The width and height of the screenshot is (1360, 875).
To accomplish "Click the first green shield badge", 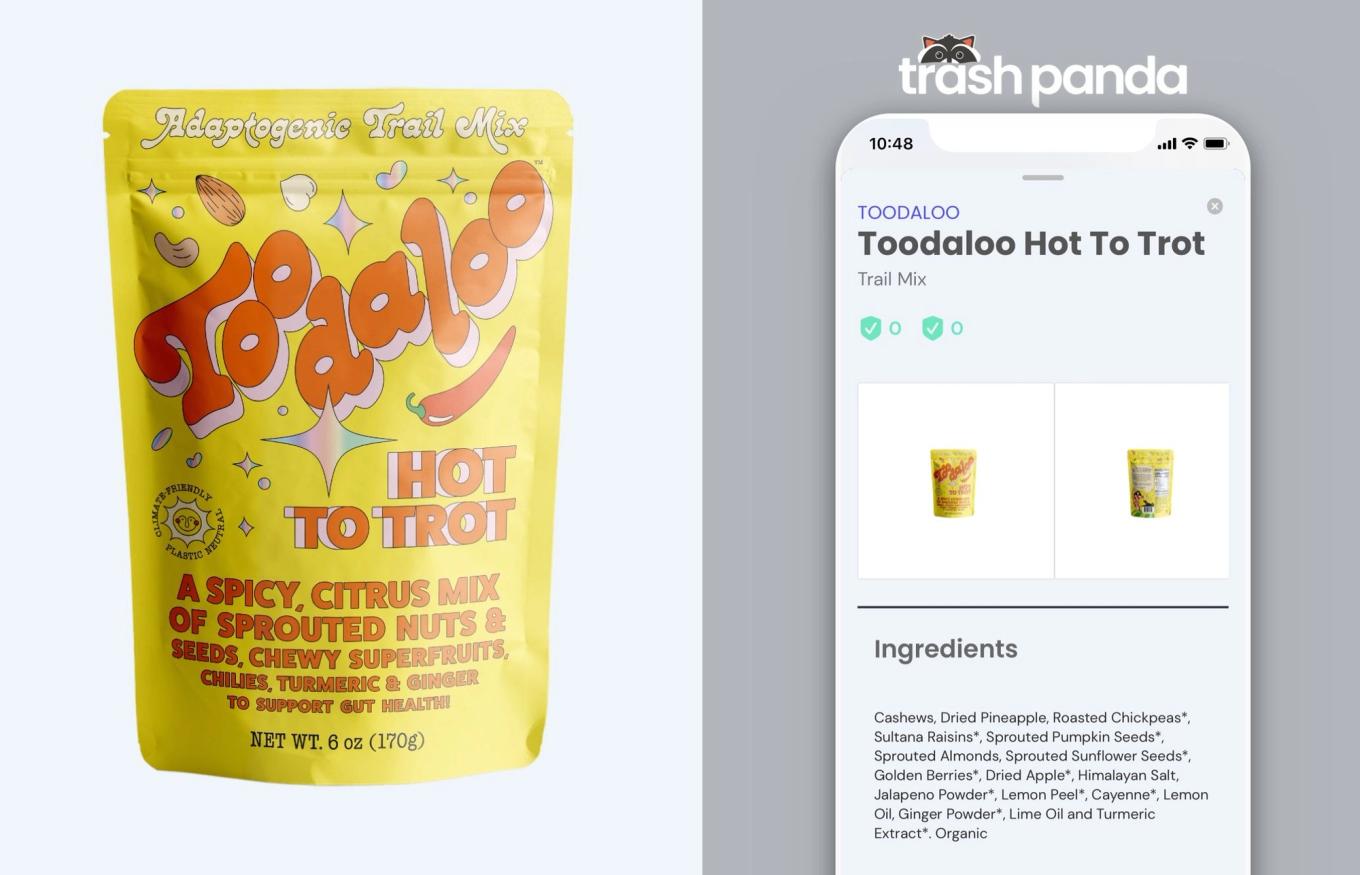I will click(871, 328).
